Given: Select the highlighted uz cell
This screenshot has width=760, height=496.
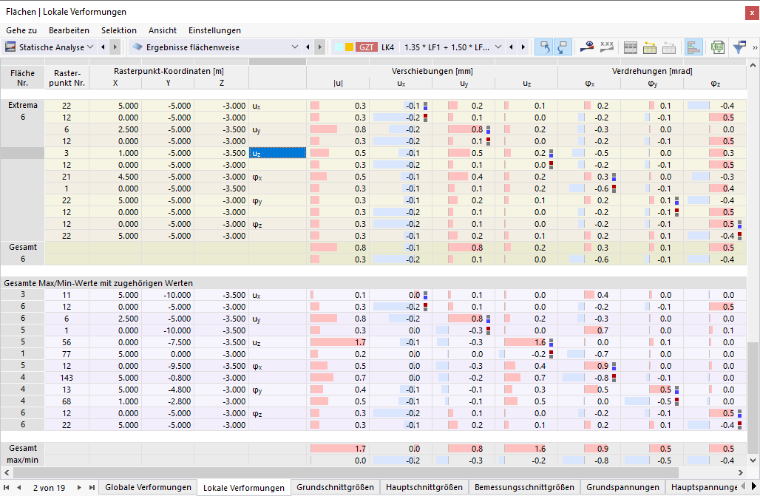Looking at the screenshot, I should pyautogui.click(x=277, y=153).
